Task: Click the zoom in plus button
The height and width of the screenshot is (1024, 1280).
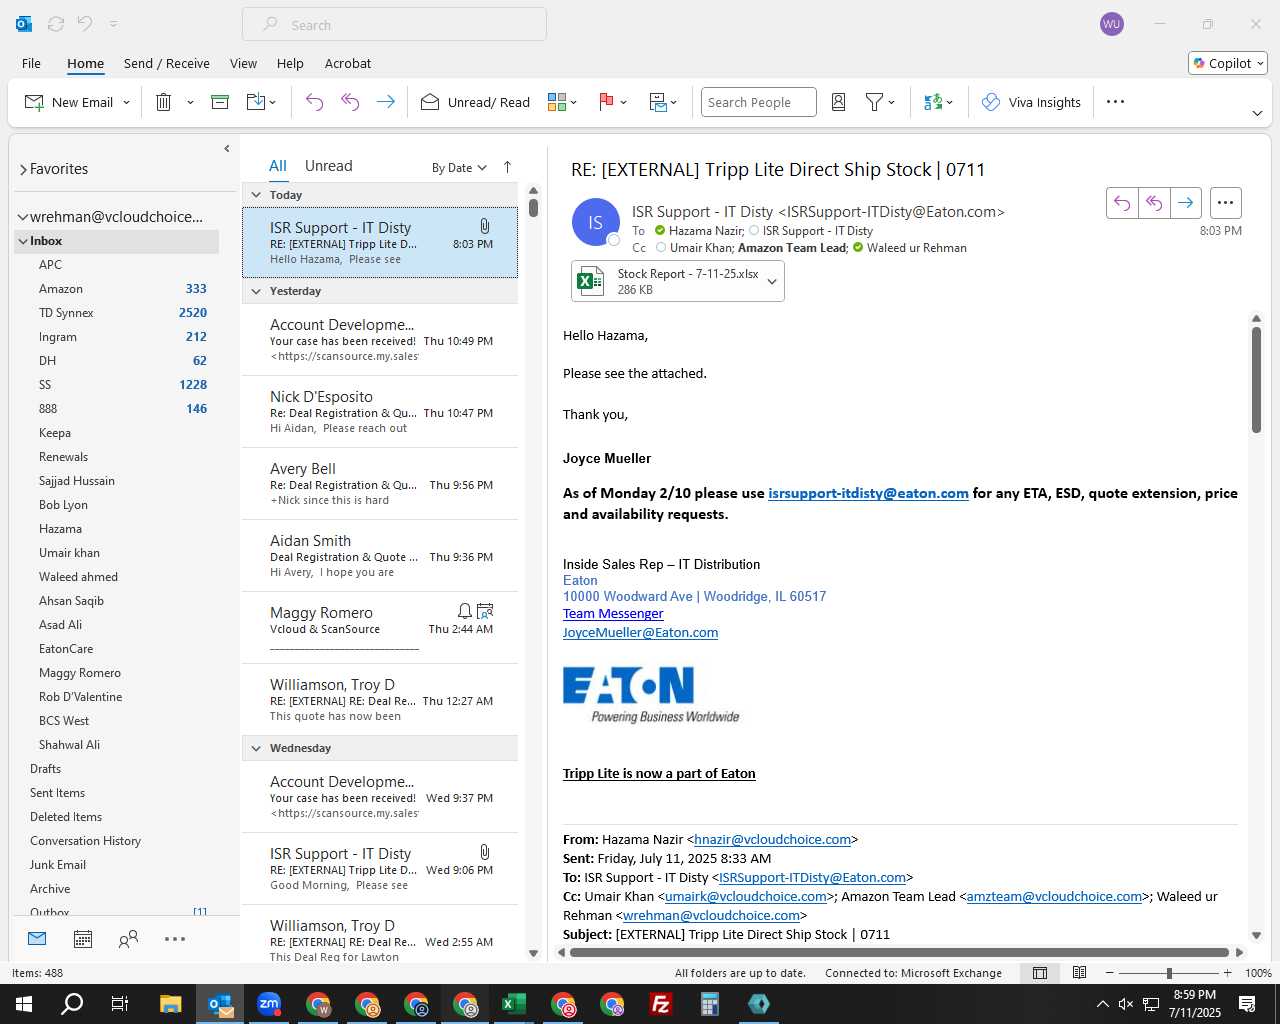Action: point(1228,973)
